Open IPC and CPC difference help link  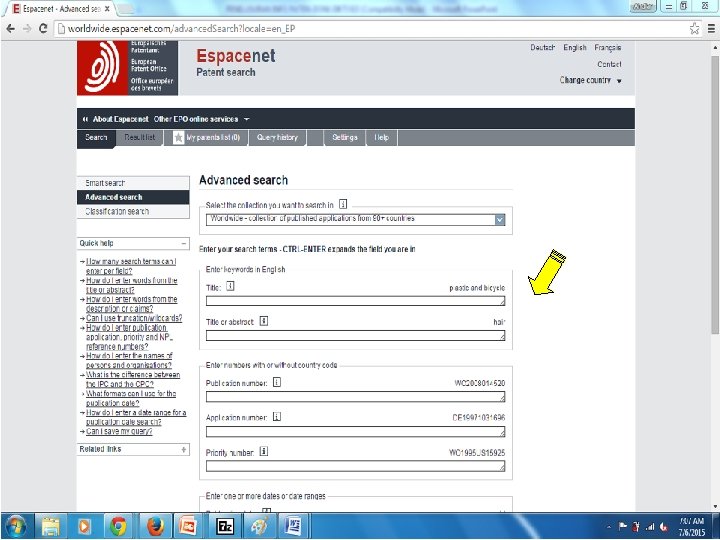[133, 379]
